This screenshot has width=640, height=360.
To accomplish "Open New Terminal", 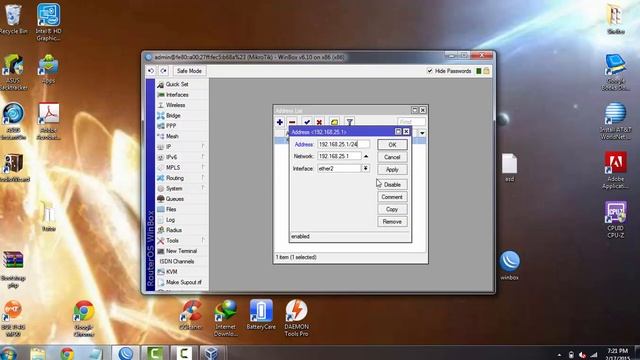I will tap(181, 251).
